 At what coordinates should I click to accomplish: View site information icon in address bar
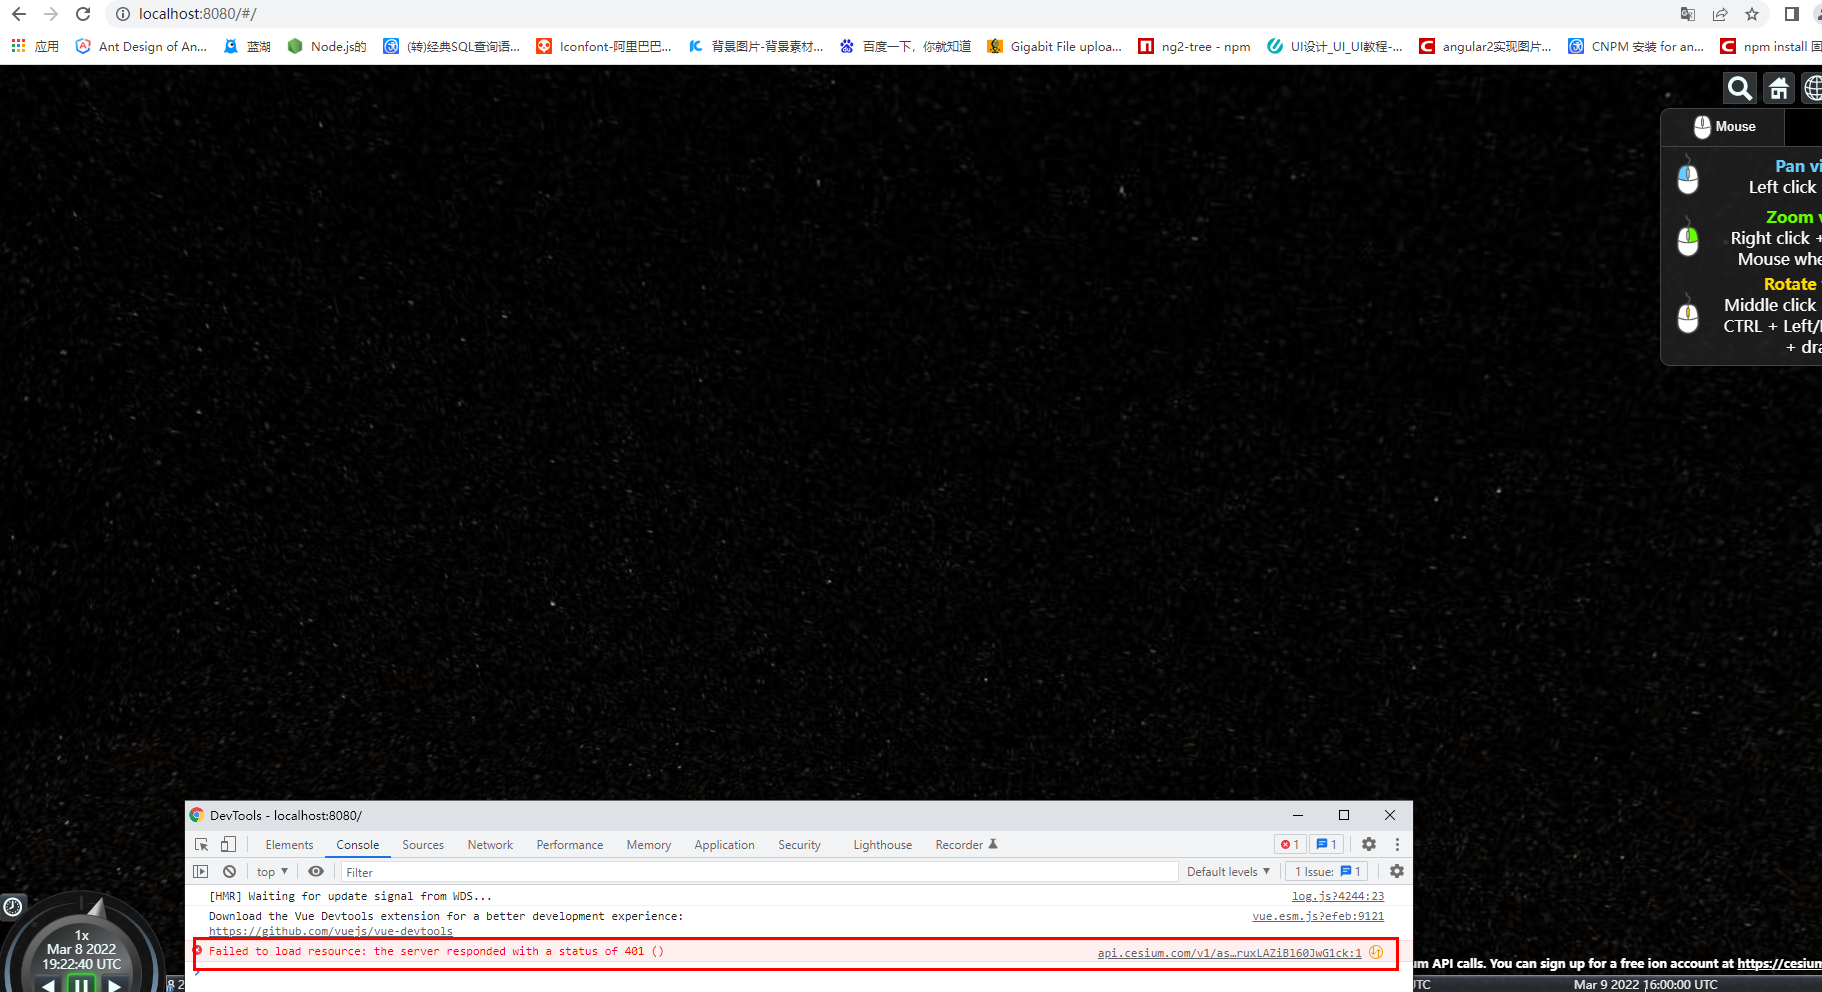(x=123, y=14)
